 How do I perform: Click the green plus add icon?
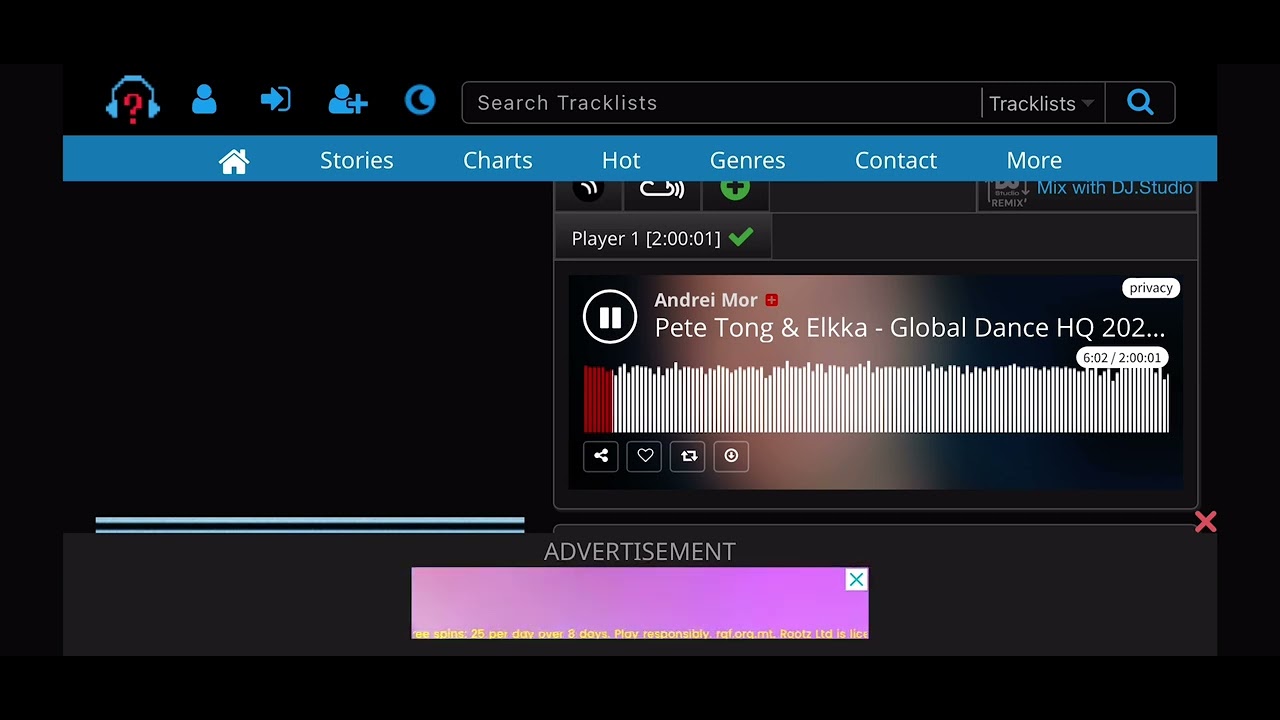point(735,189)
